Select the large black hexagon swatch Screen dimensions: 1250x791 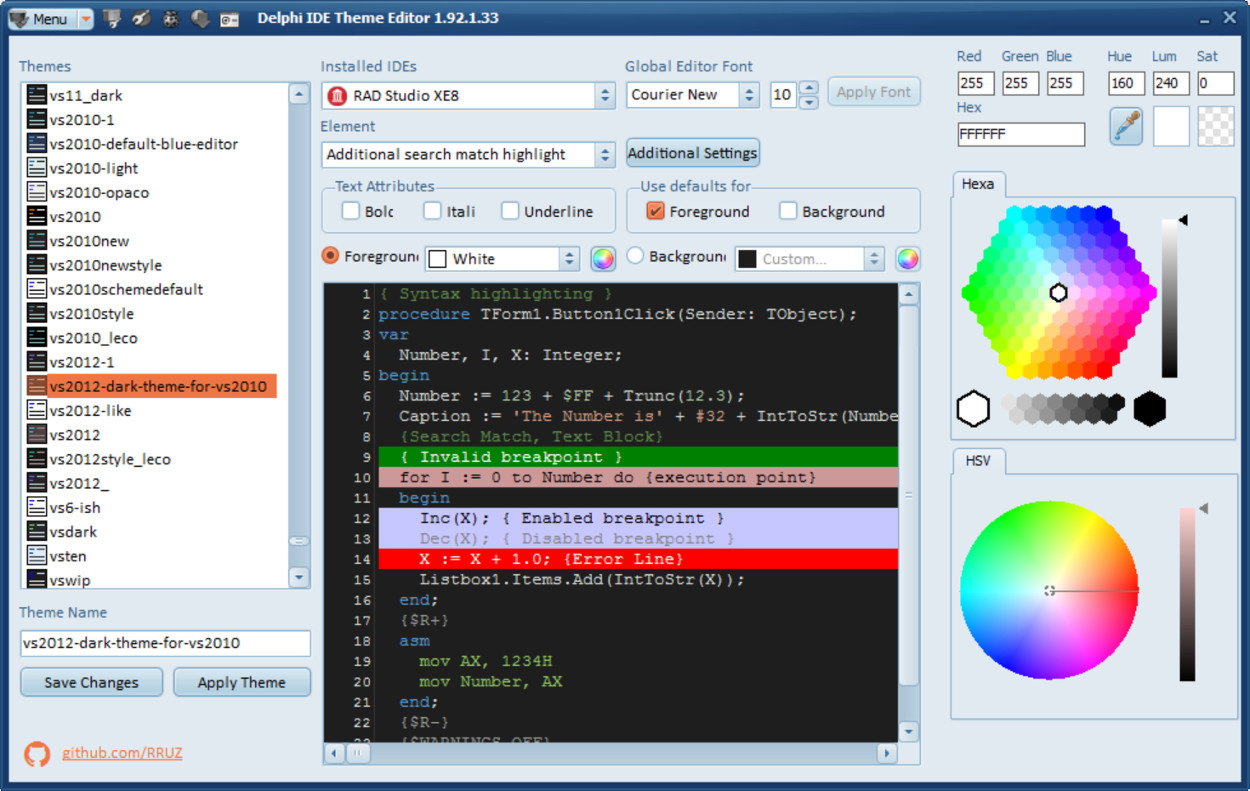pyautogui.click(x=1150, y=409)
